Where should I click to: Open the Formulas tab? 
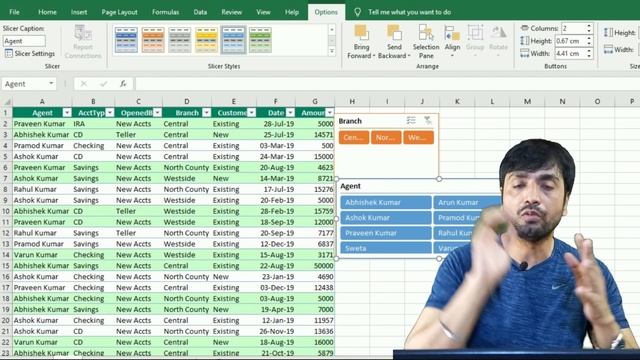[x=165, y=12]
